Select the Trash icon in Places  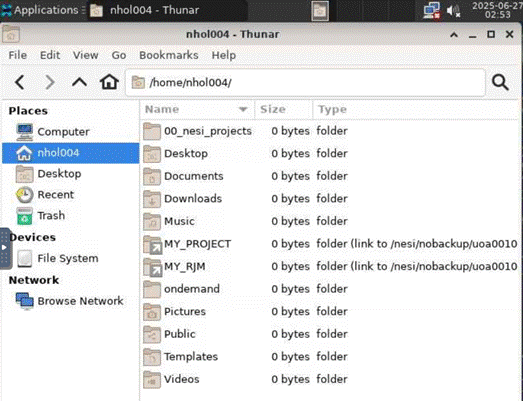pyautogui.click(x=24, y=216)
